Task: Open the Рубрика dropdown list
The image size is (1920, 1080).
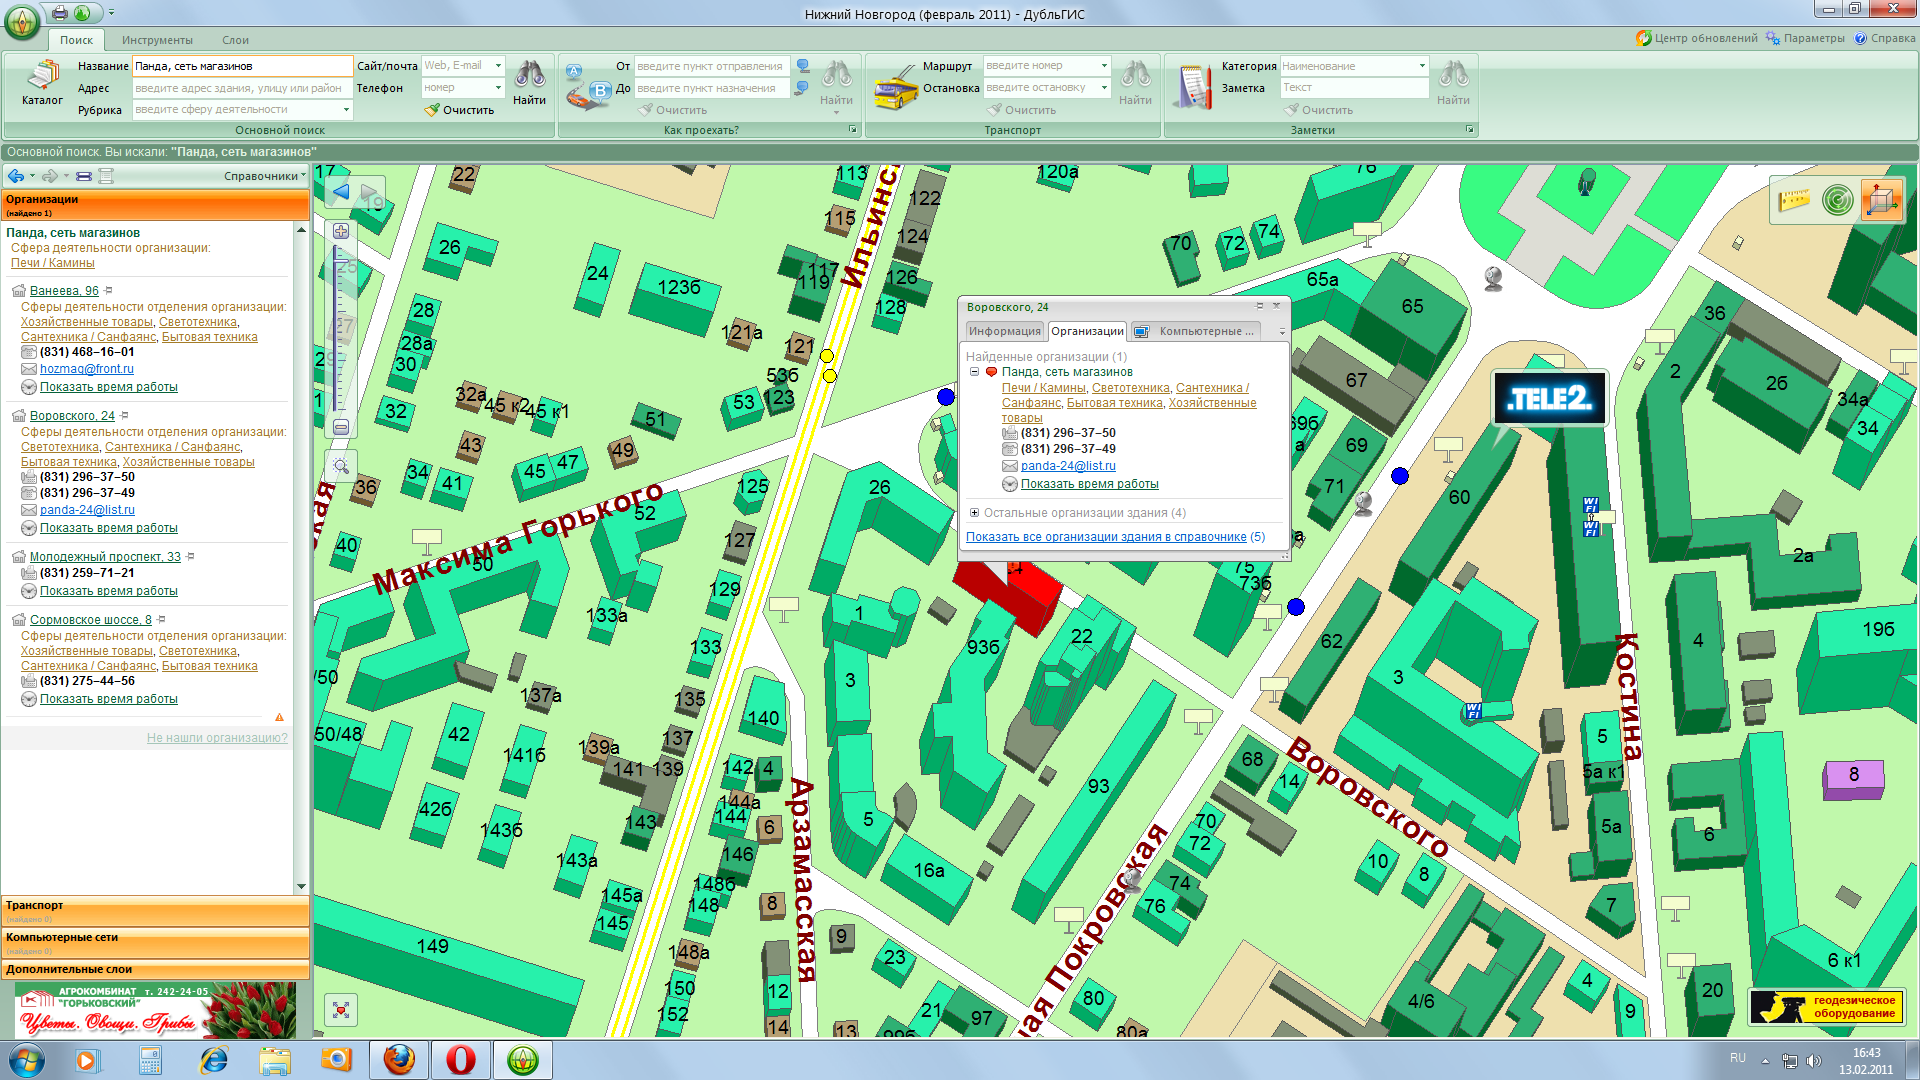Action: coord(347,110)
